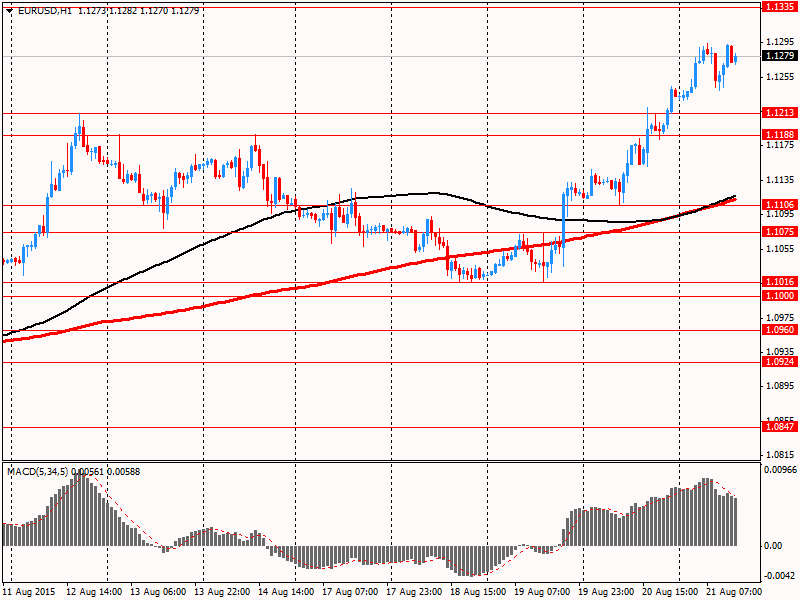
Task: Click the MACD zero level 0.00 label
Action: 773,546
